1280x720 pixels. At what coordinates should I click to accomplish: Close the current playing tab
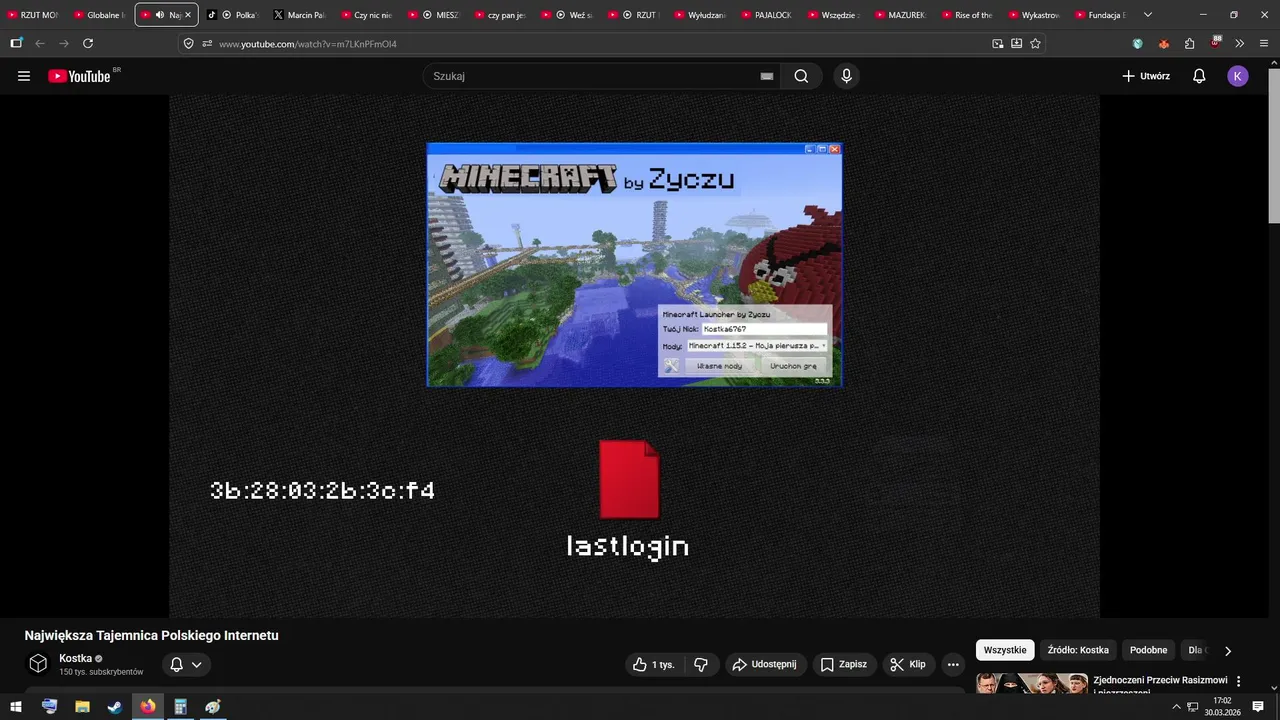(x=188, y=15)
